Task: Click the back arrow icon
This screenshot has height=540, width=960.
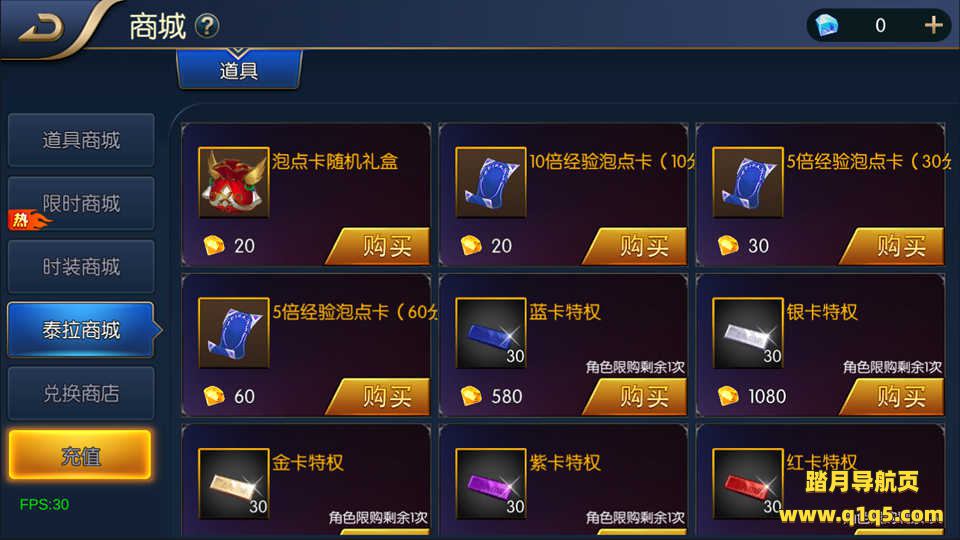Action: click(42, 28)
